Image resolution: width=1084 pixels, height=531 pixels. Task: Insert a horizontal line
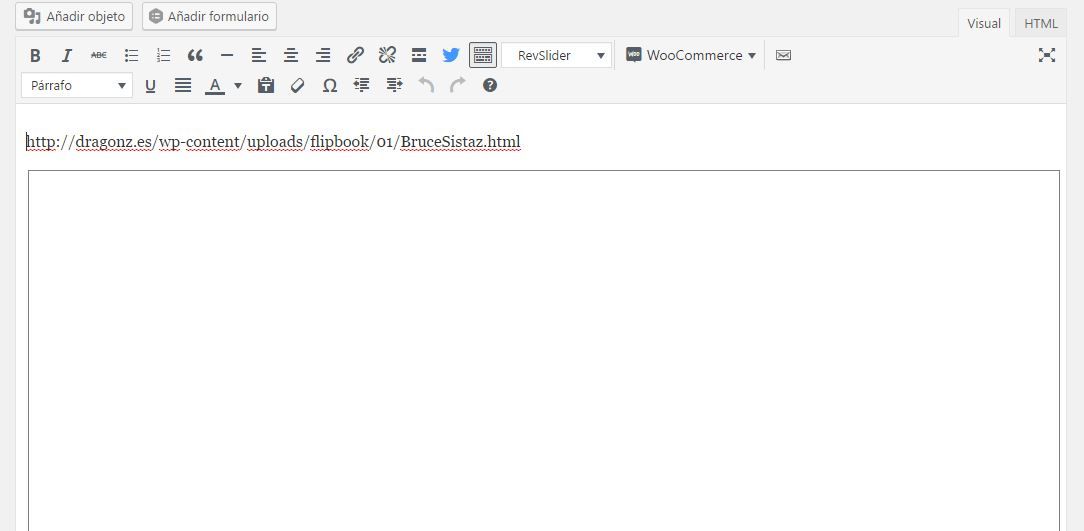[227, 55]
